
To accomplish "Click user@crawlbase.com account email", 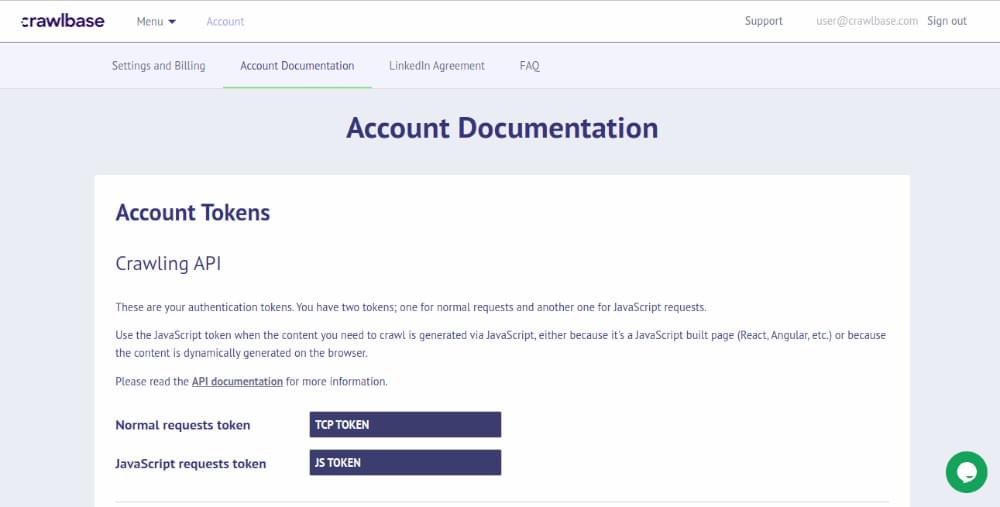I will 867,21.
